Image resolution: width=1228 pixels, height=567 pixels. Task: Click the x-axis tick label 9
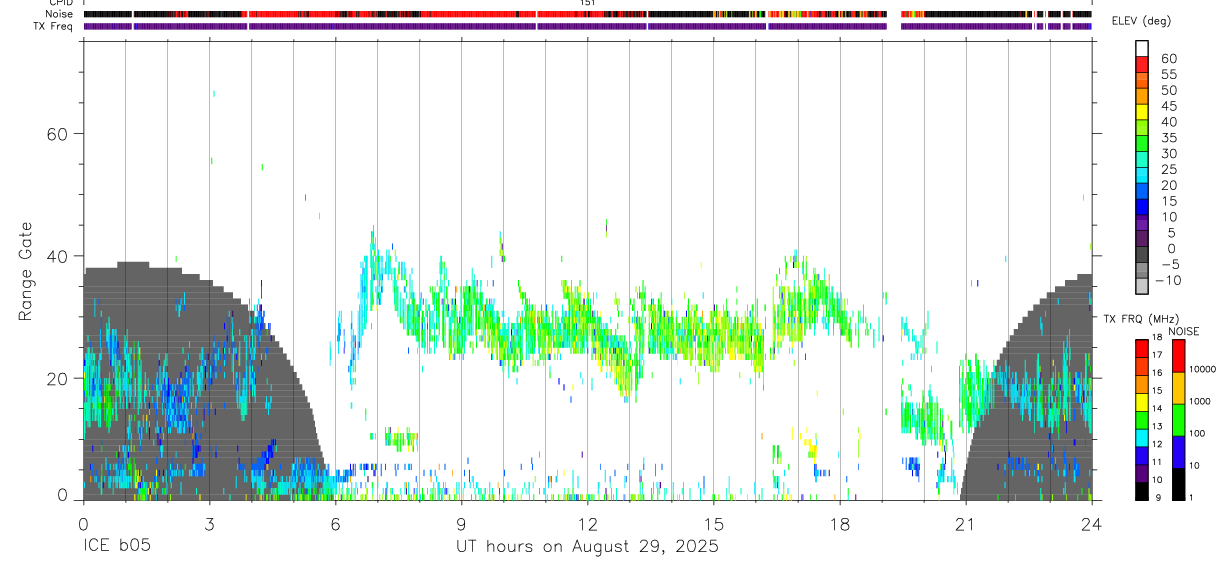[x=461, y=523]
